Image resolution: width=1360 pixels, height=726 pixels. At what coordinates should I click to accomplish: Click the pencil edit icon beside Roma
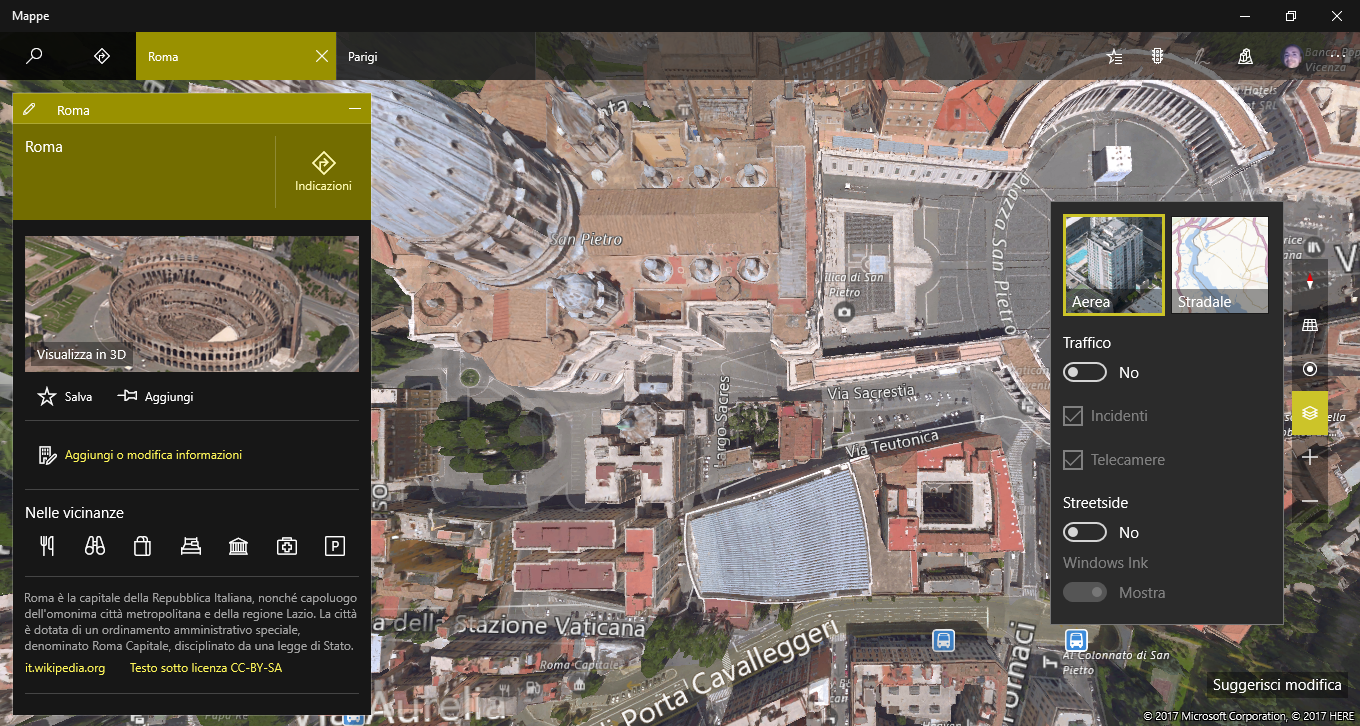pos(29,110)
